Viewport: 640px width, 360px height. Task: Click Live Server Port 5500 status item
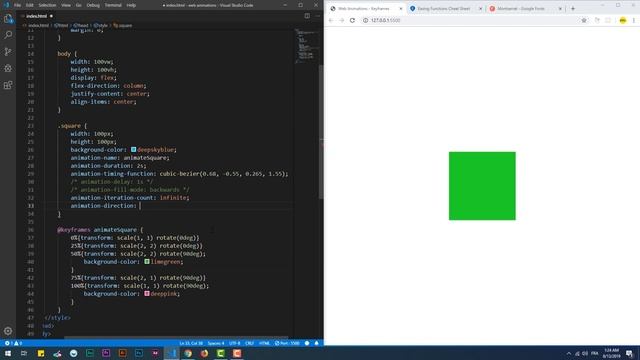pyautogui.click(x=287, y=343)
